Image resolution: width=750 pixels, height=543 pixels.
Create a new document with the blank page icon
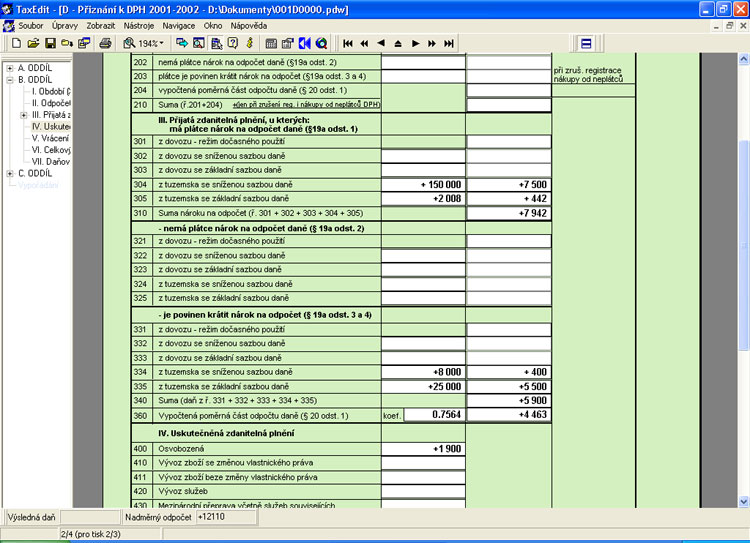(16, 44)
